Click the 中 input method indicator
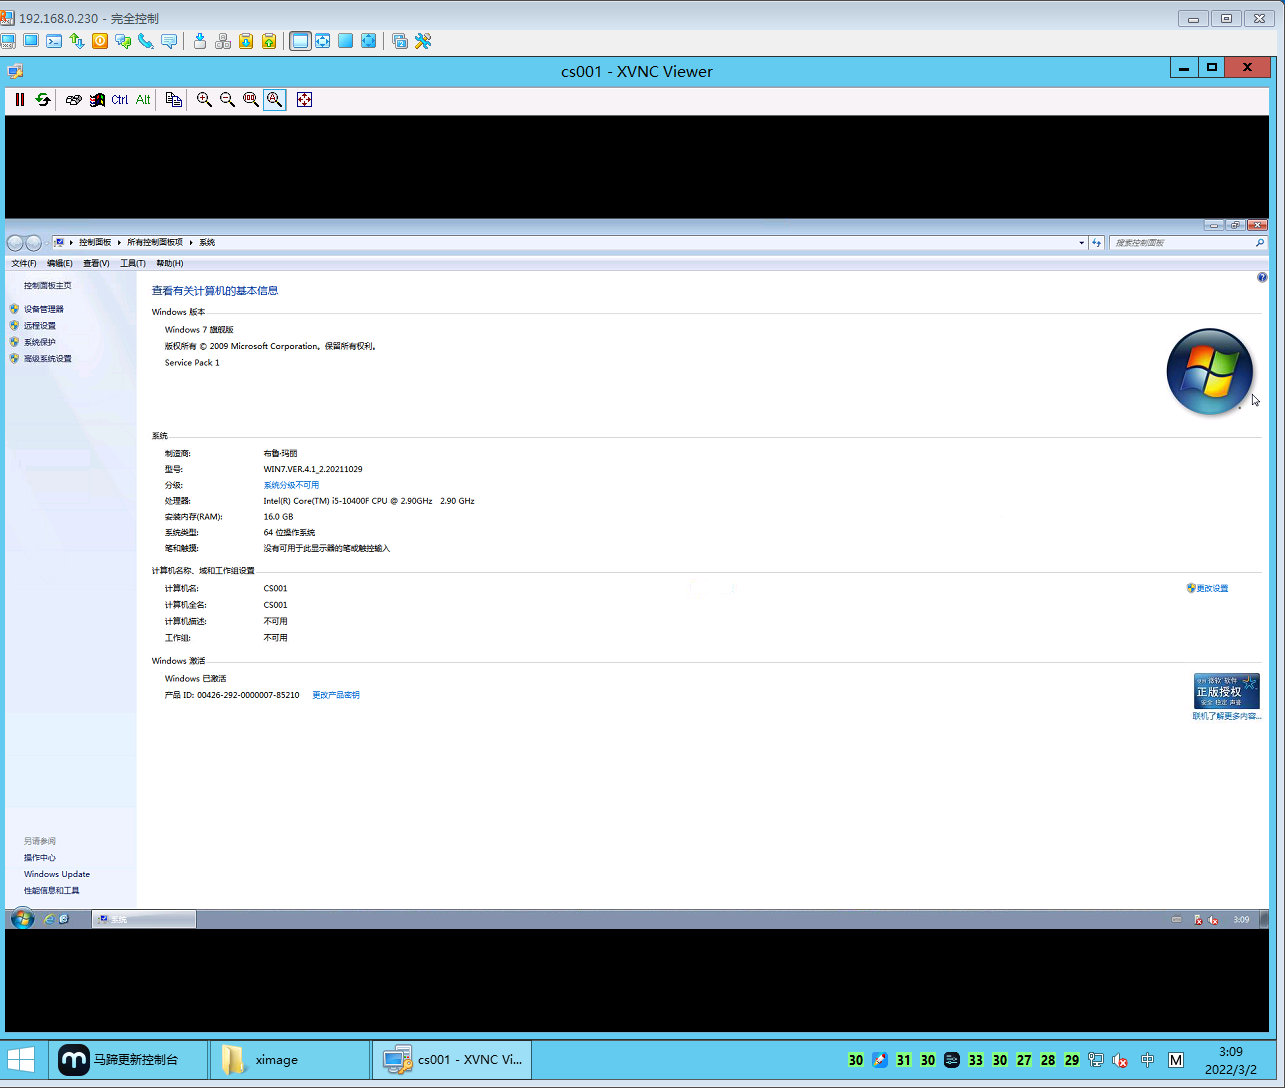Viewport: 1285px width, 1088px height. tap(1148, 1060)
